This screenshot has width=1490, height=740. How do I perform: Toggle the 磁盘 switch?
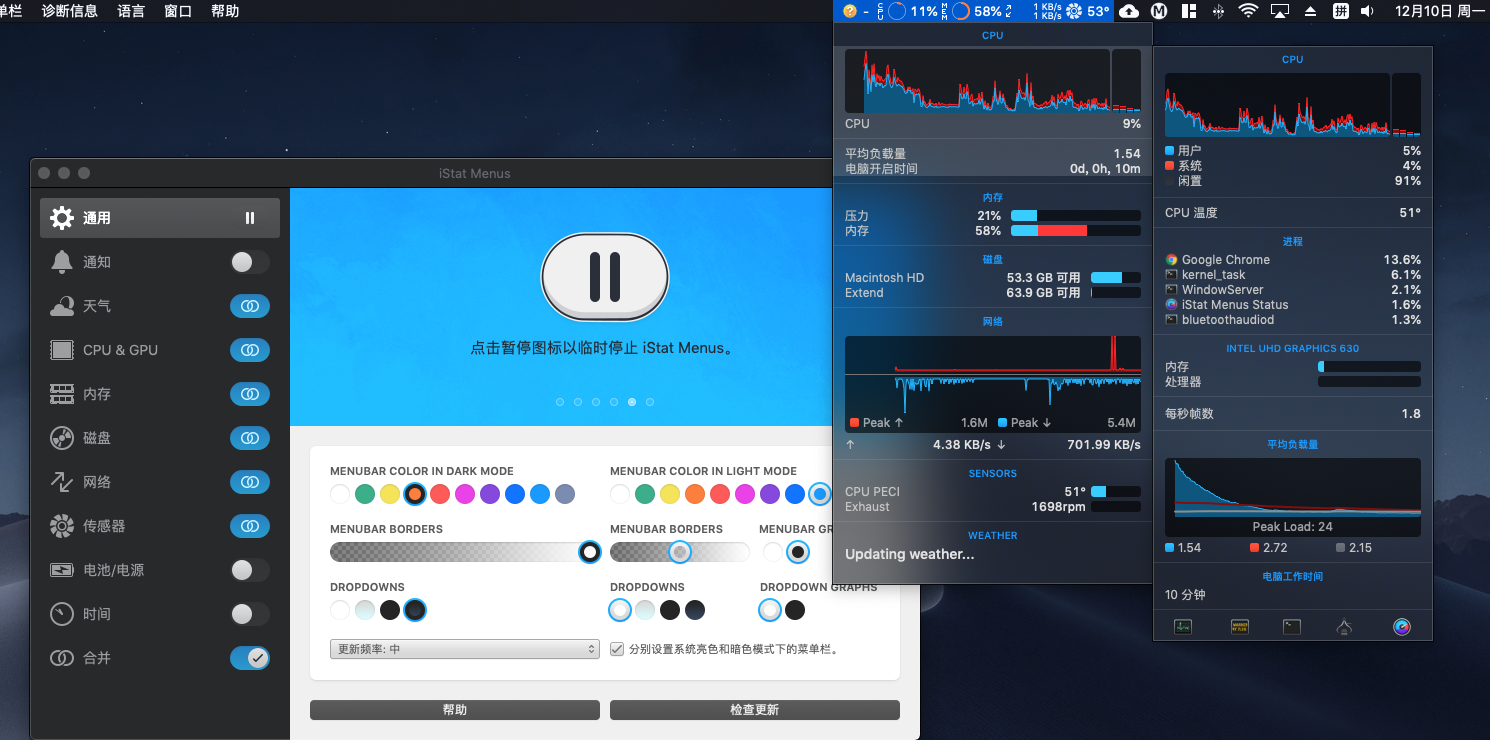(x=250, y=438)
